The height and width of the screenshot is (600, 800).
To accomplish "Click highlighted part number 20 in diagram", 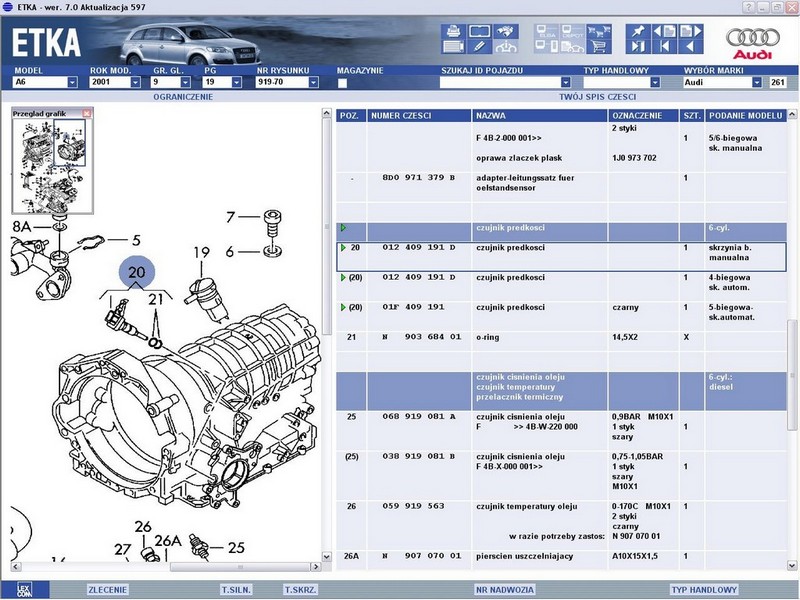I will [137, 272].
